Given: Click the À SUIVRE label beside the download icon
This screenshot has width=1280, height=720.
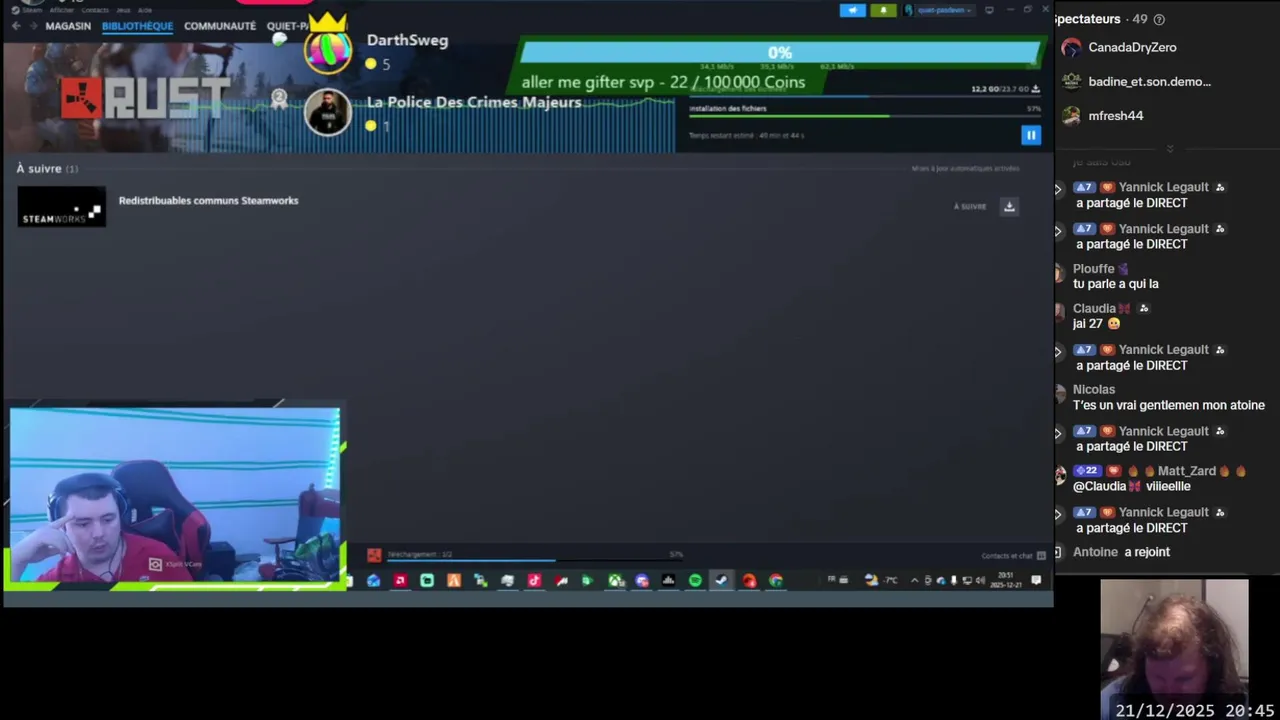Looking at the screenshot, I should click(x=970, y=207).
